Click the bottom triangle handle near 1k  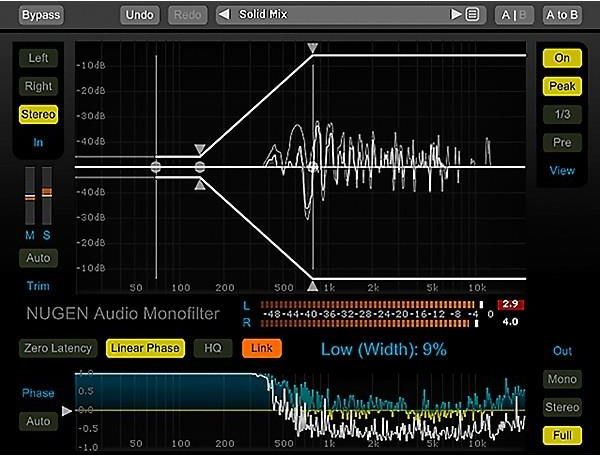(313, 286)
